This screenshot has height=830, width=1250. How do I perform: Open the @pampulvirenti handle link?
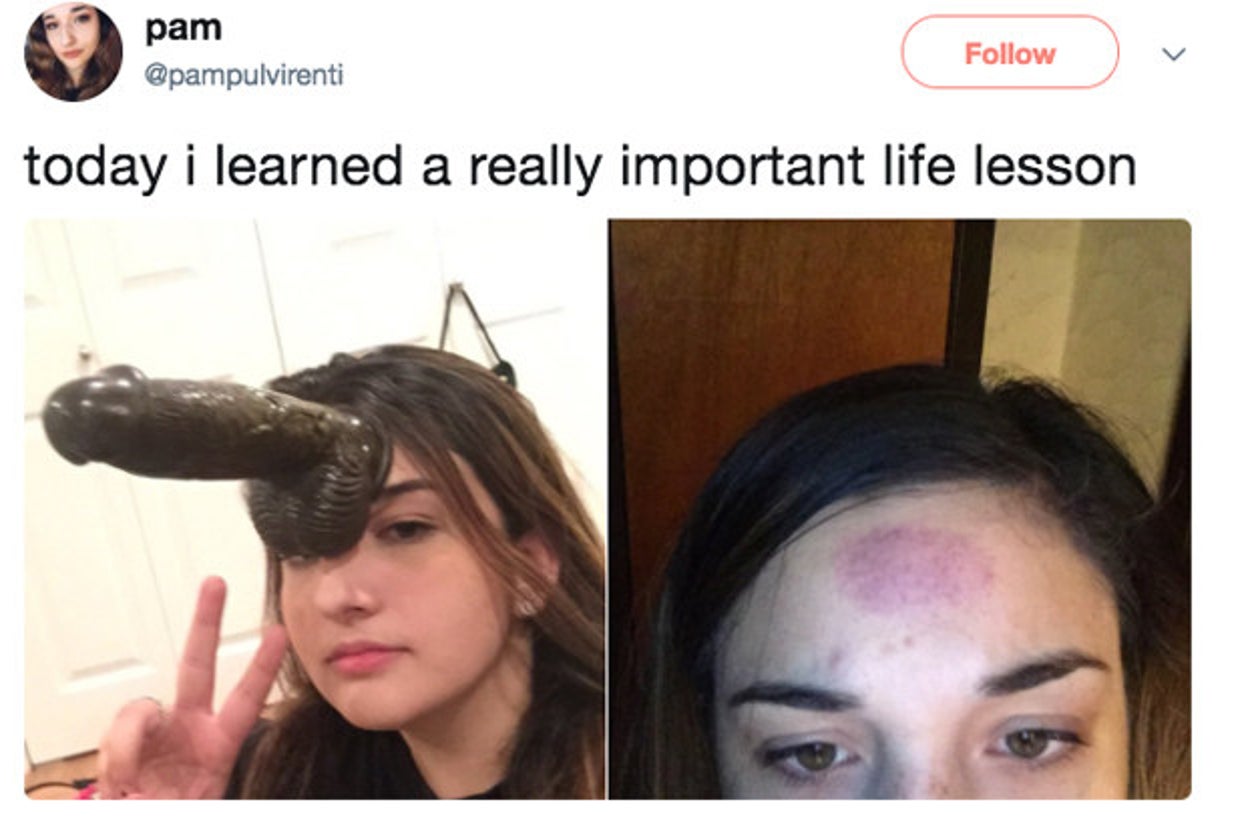coord(244,75)
